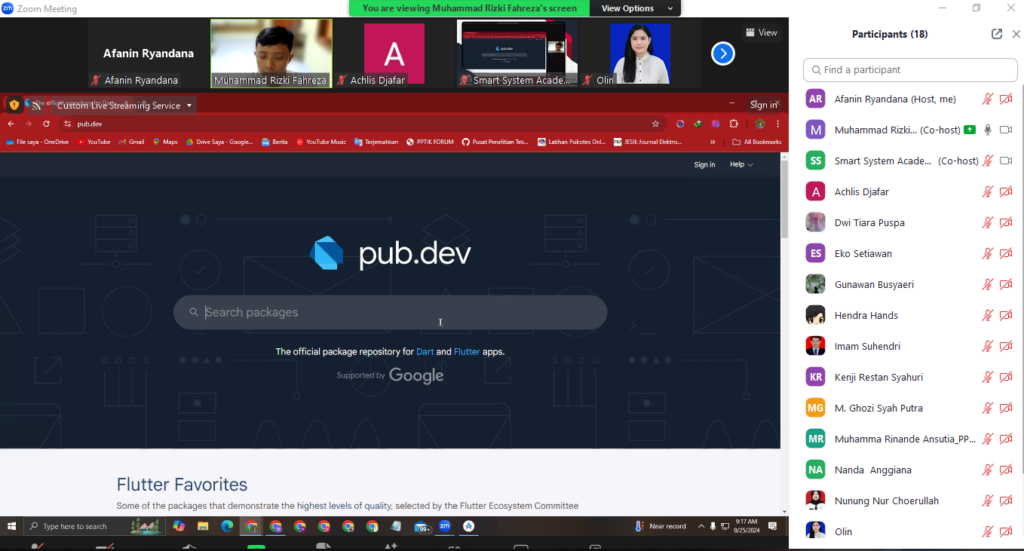Click the browser back arrow
This screenshot has width=1024, height=551.
[x=11, y=124]
